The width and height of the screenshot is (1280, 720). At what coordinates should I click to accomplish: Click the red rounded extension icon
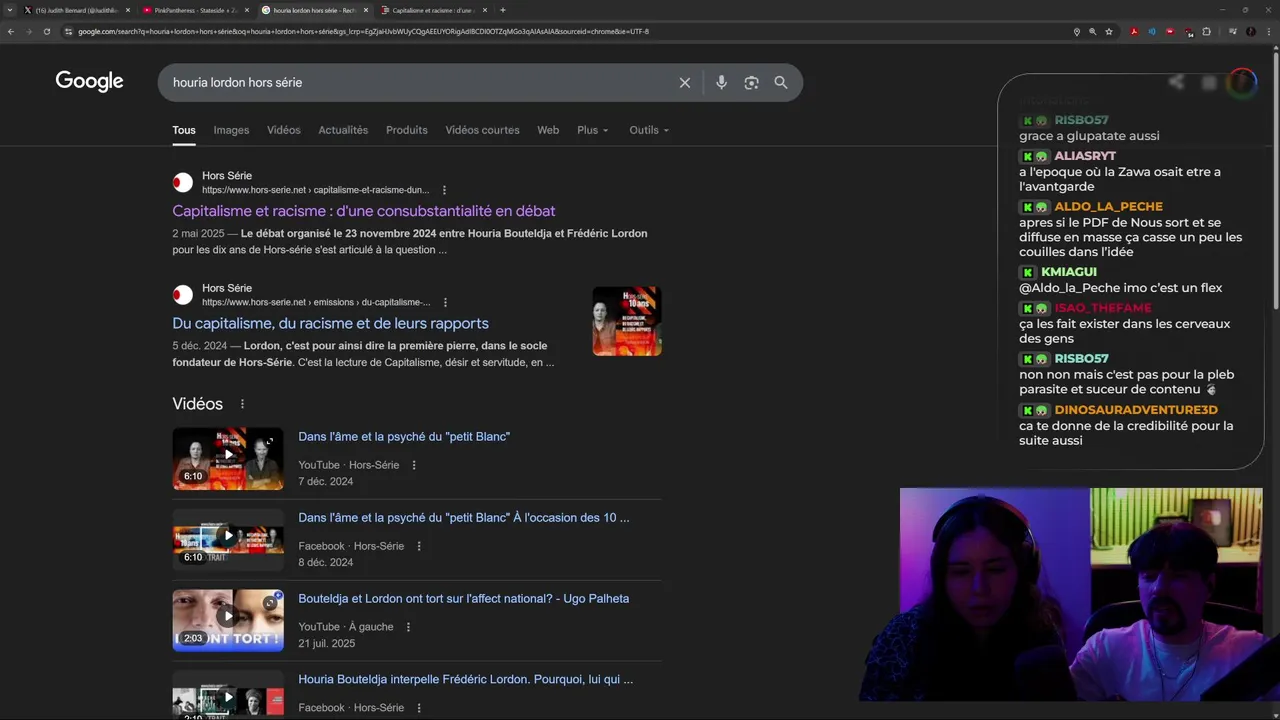1170,31
